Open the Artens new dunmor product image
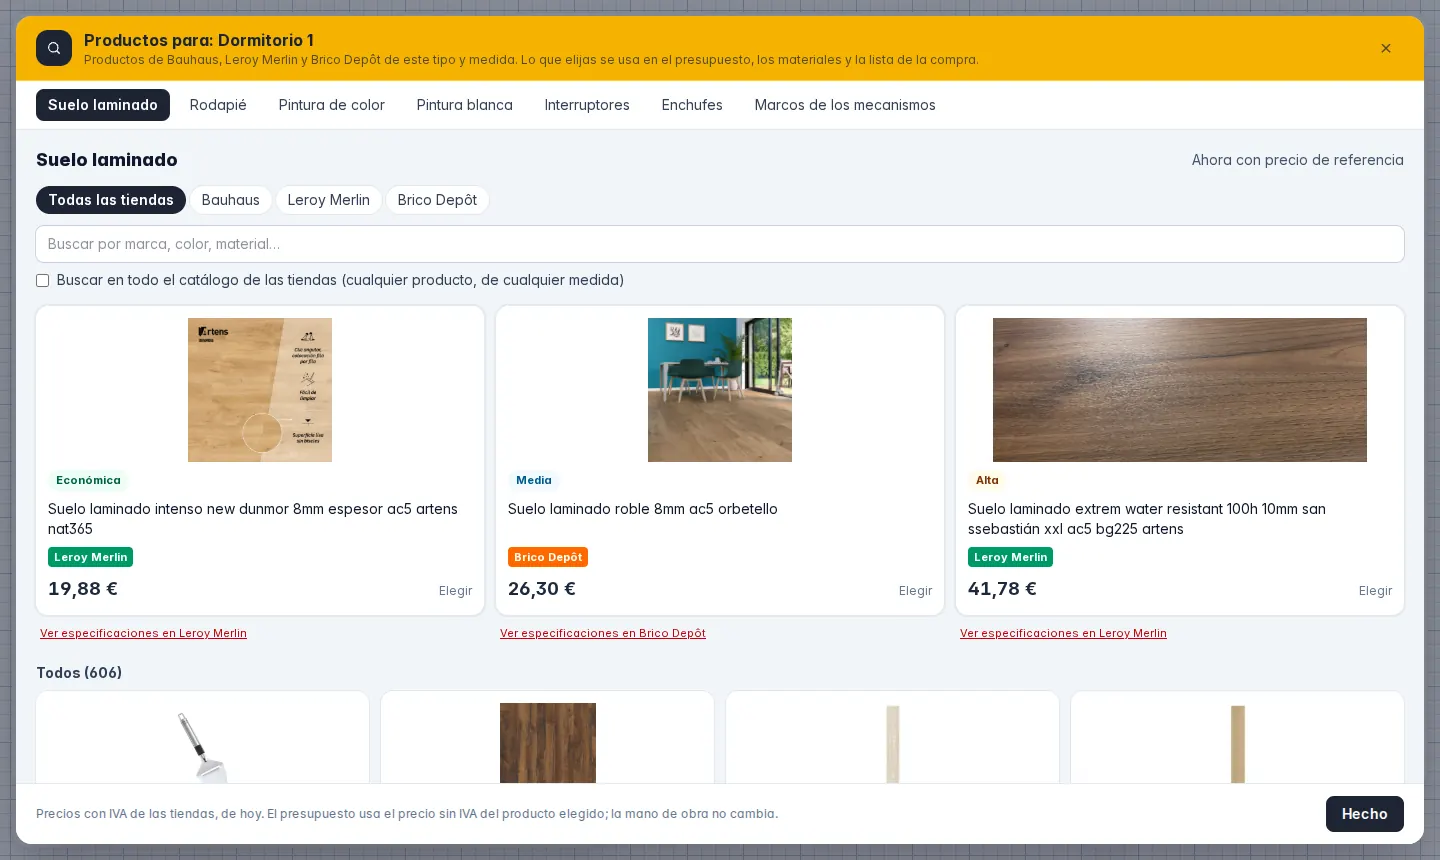Viewport: 1440px width, 860px height. [x=260, y=390]
